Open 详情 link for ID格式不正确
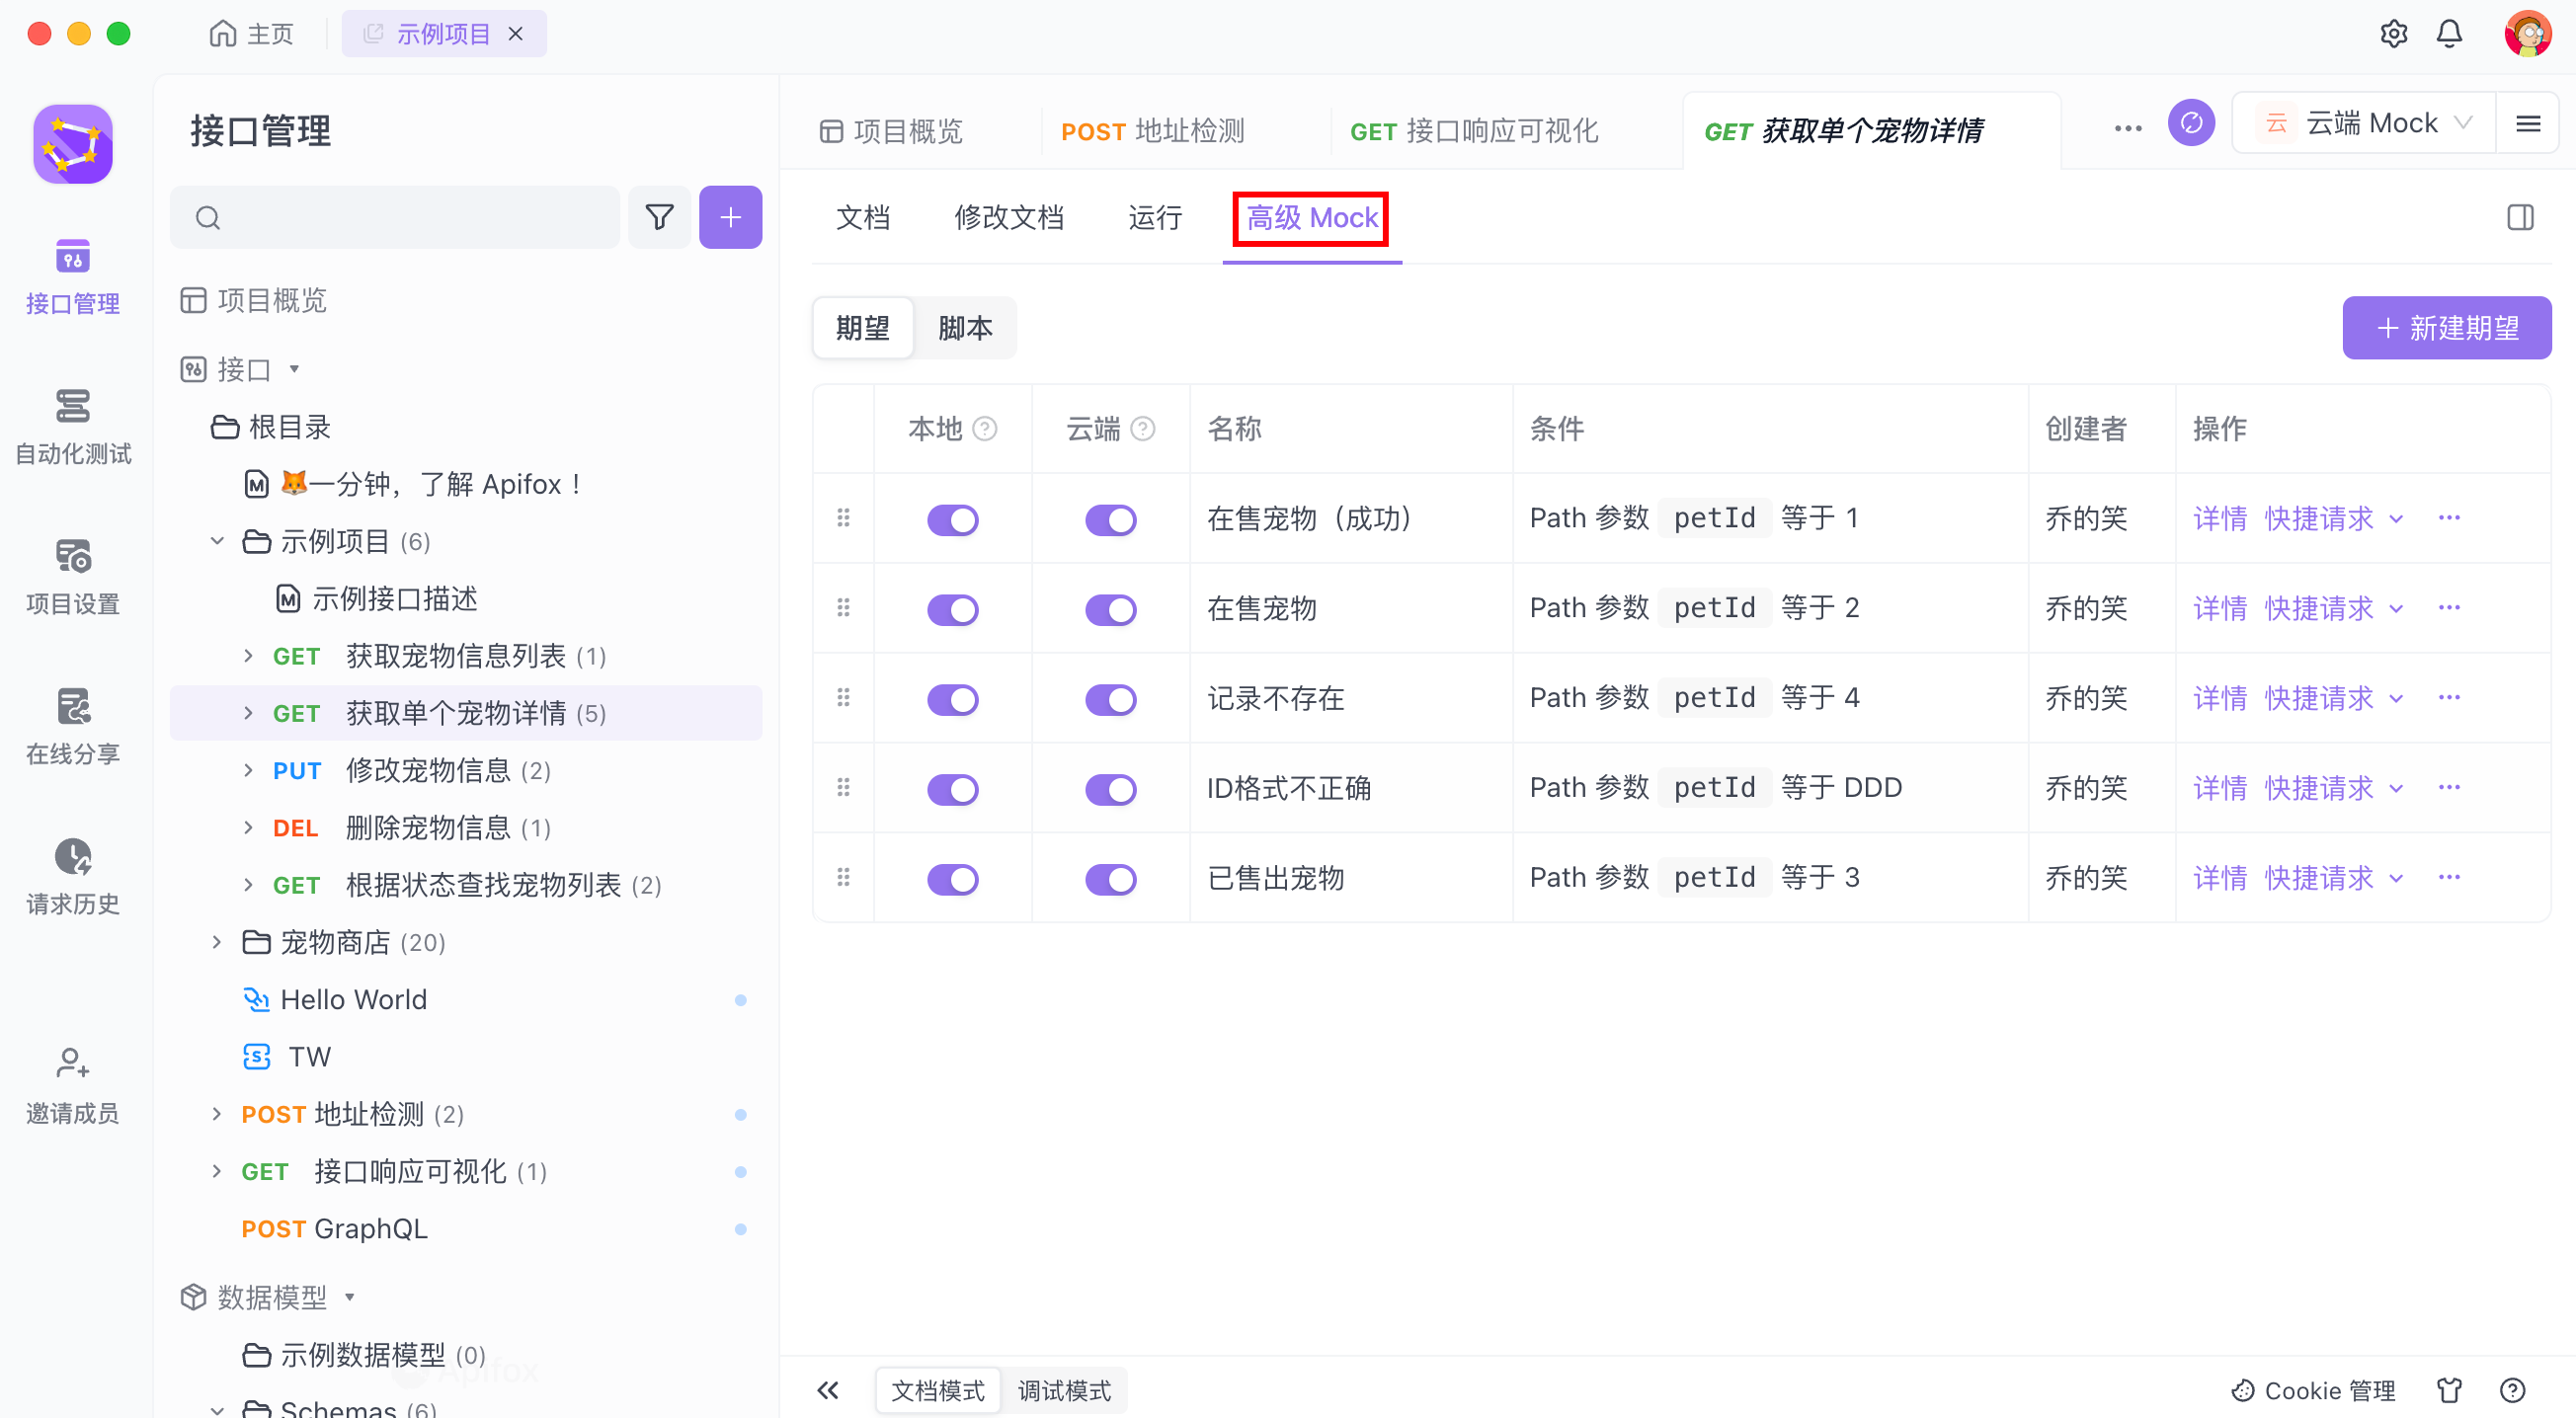Screen dimensions: 2576x1418 click(2219, 788)
